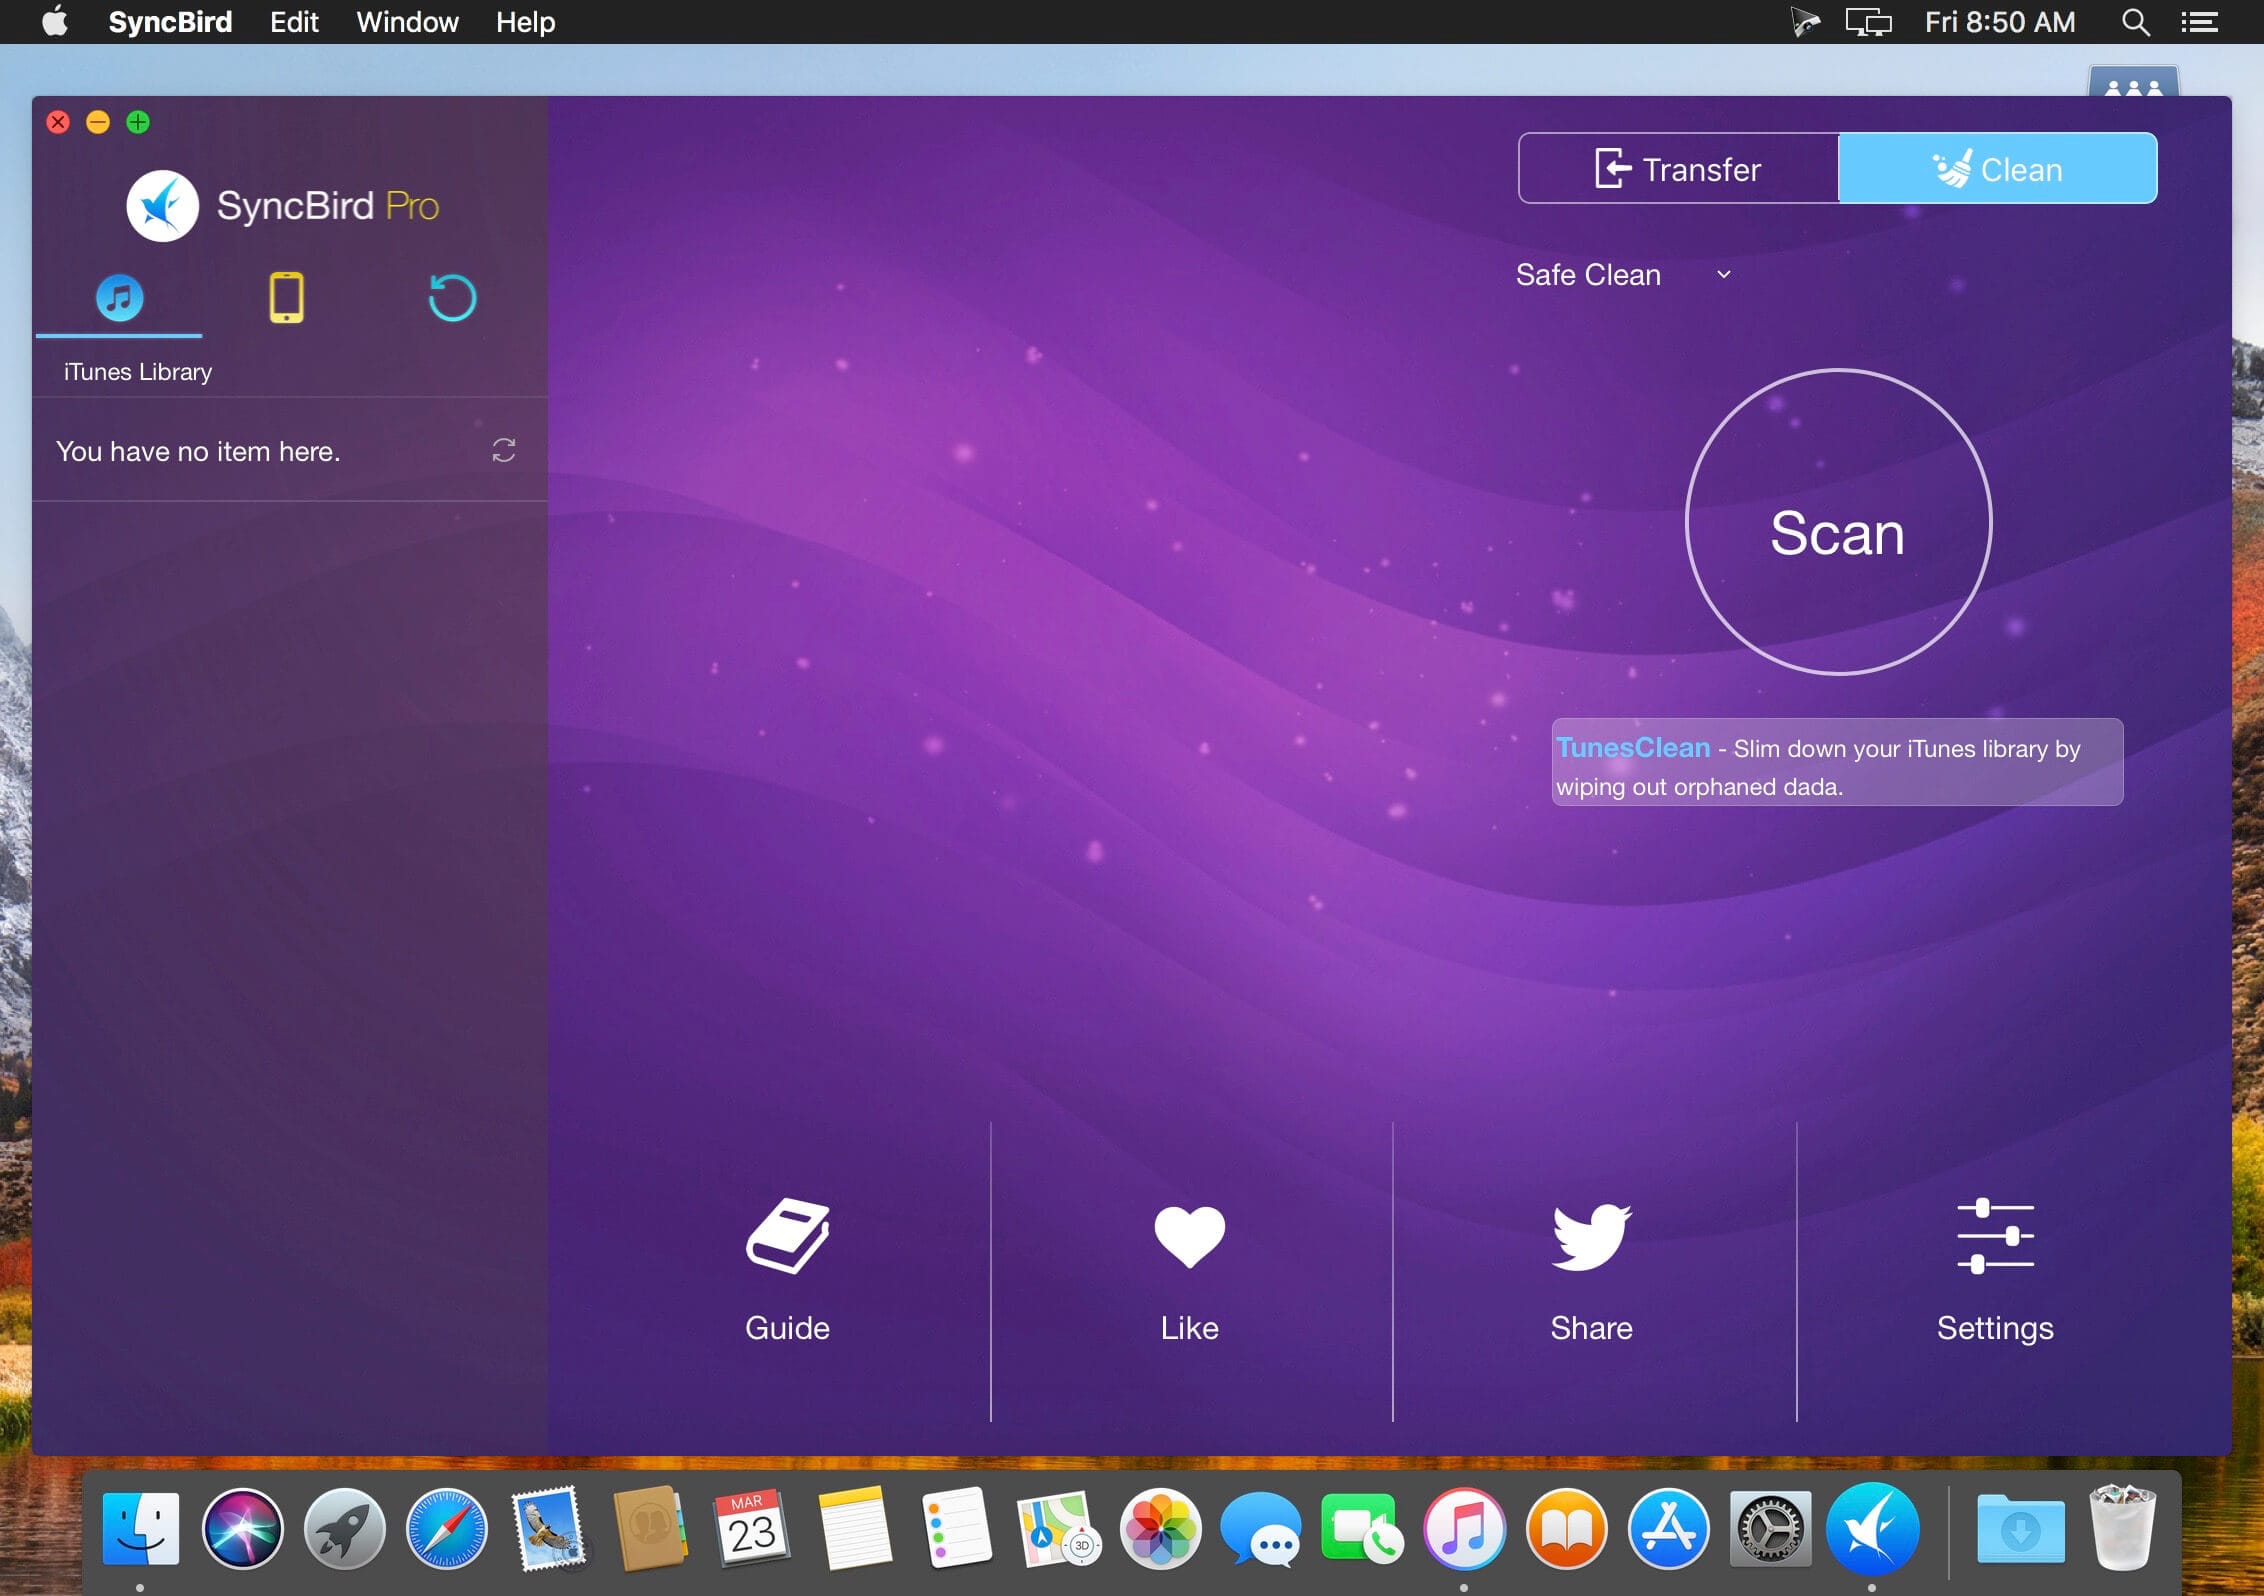The height and width of the screenshot is (1596, 2264).
Task: Follow the TunesClean link
Action: (1633, 748)
